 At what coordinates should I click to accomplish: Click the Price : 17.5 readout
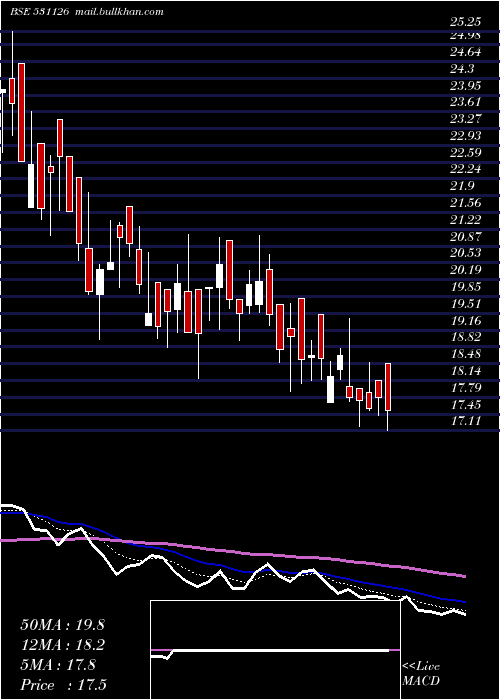coord(63,685)
